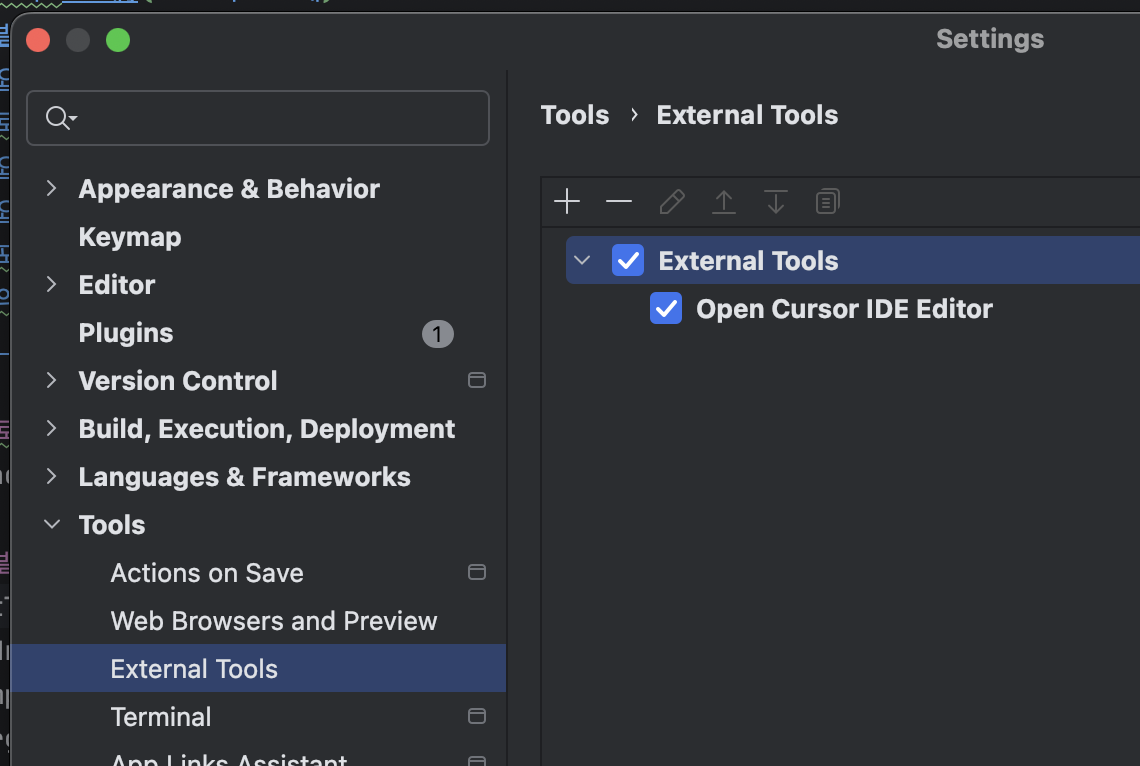The image size is (1140, 766).
Task: Uncheck the External Tools group checkbox
Action: click(x=628, y=261)
